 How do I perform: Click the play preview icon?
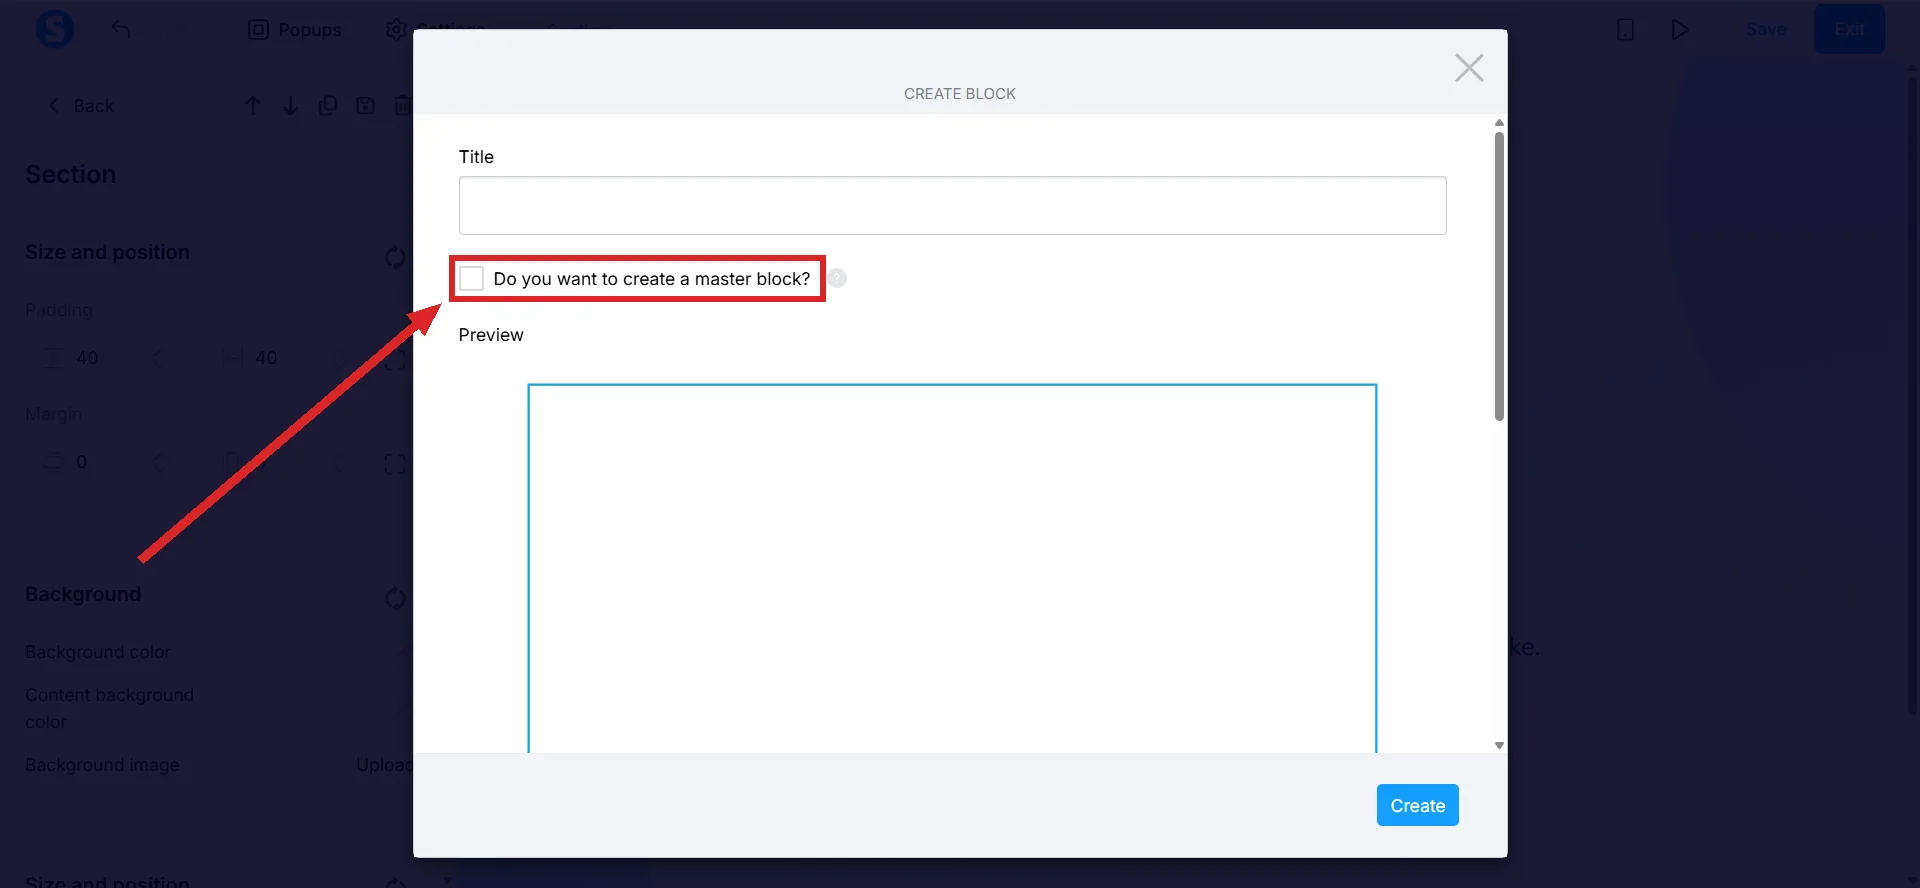(1680, 30)
